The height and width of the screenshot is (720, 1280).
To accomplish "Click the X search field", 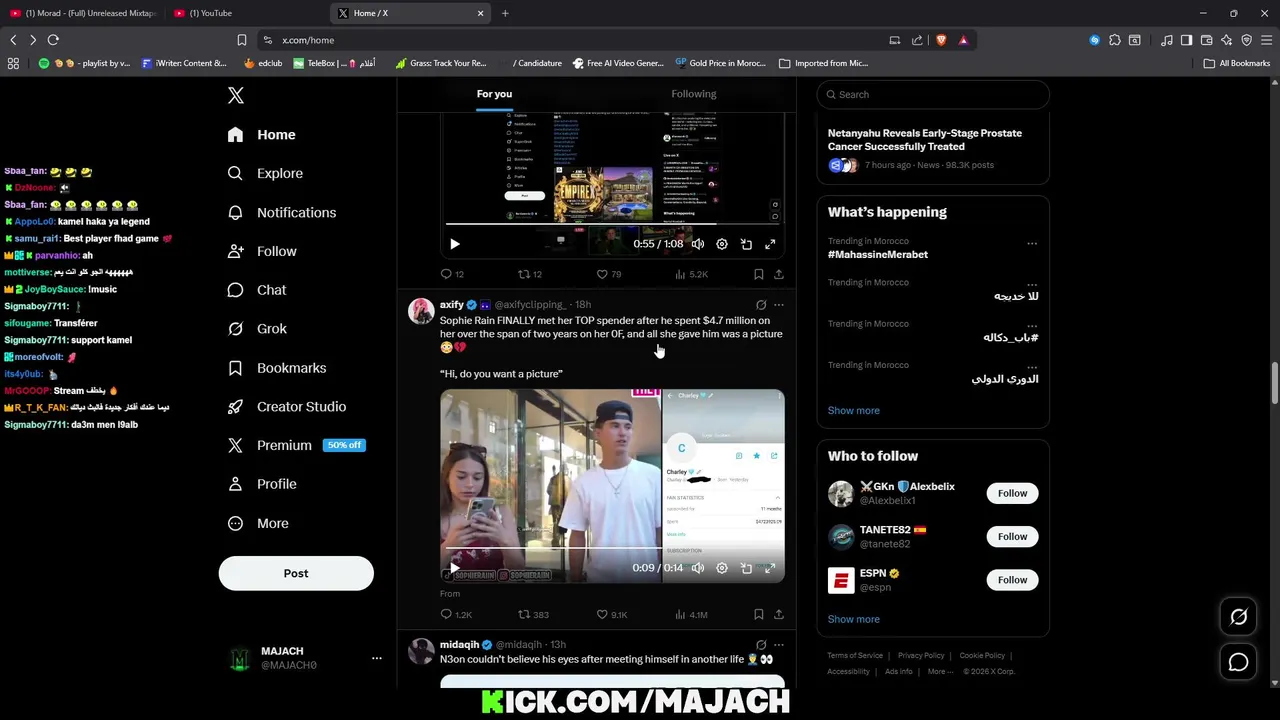I will click(933, 94).
